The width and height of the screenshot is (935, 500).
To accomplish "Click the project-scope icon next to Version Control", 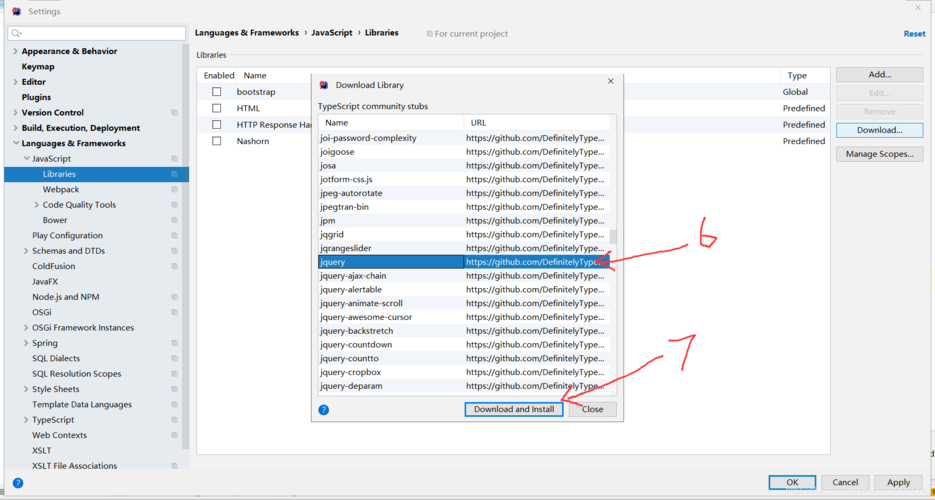I will (x=174, y=113).
